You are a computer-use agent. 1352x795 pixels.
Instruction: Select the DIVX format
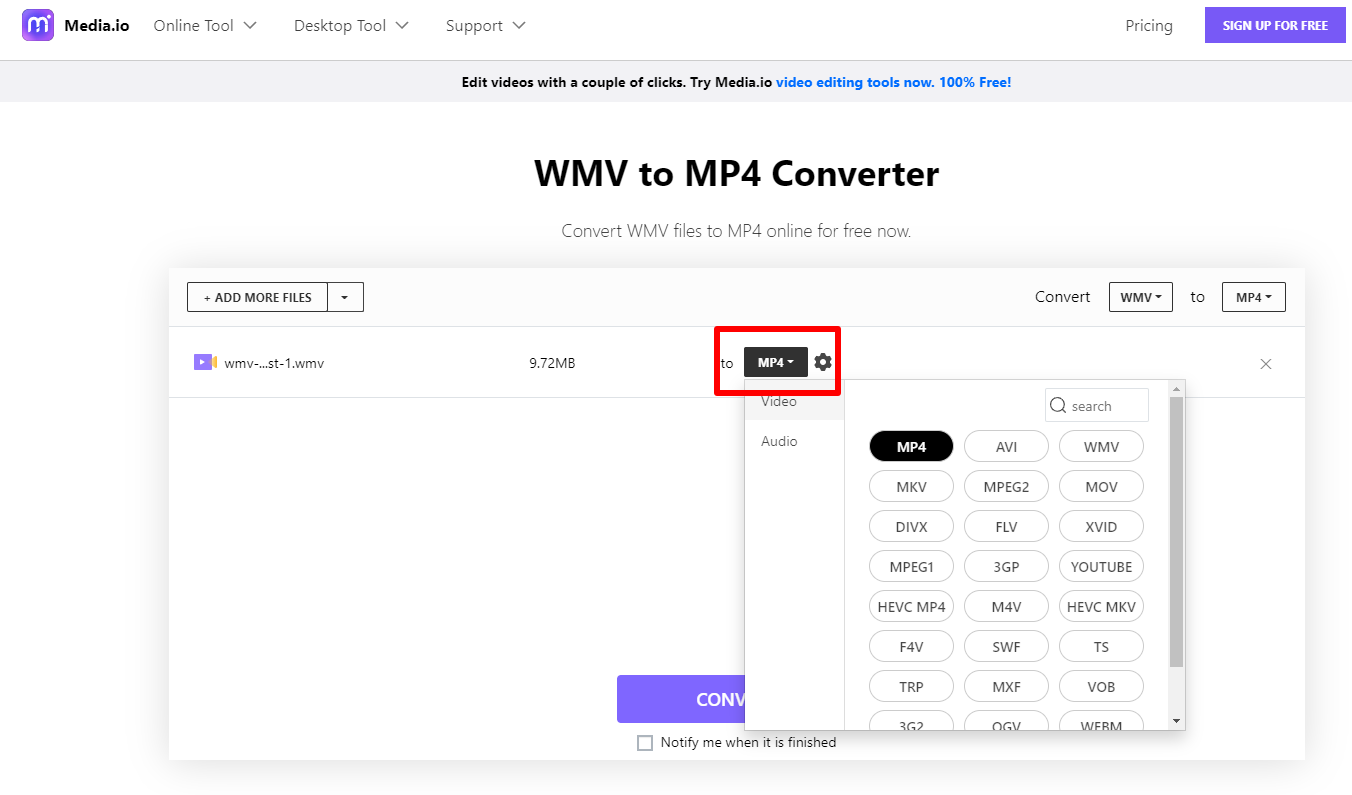click(911, 527)
